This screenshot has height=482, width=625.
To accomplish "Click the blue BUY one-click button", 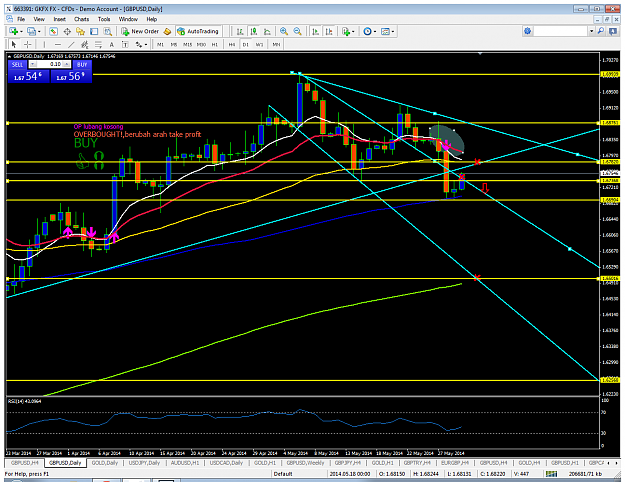I will [x=82, y=64].
